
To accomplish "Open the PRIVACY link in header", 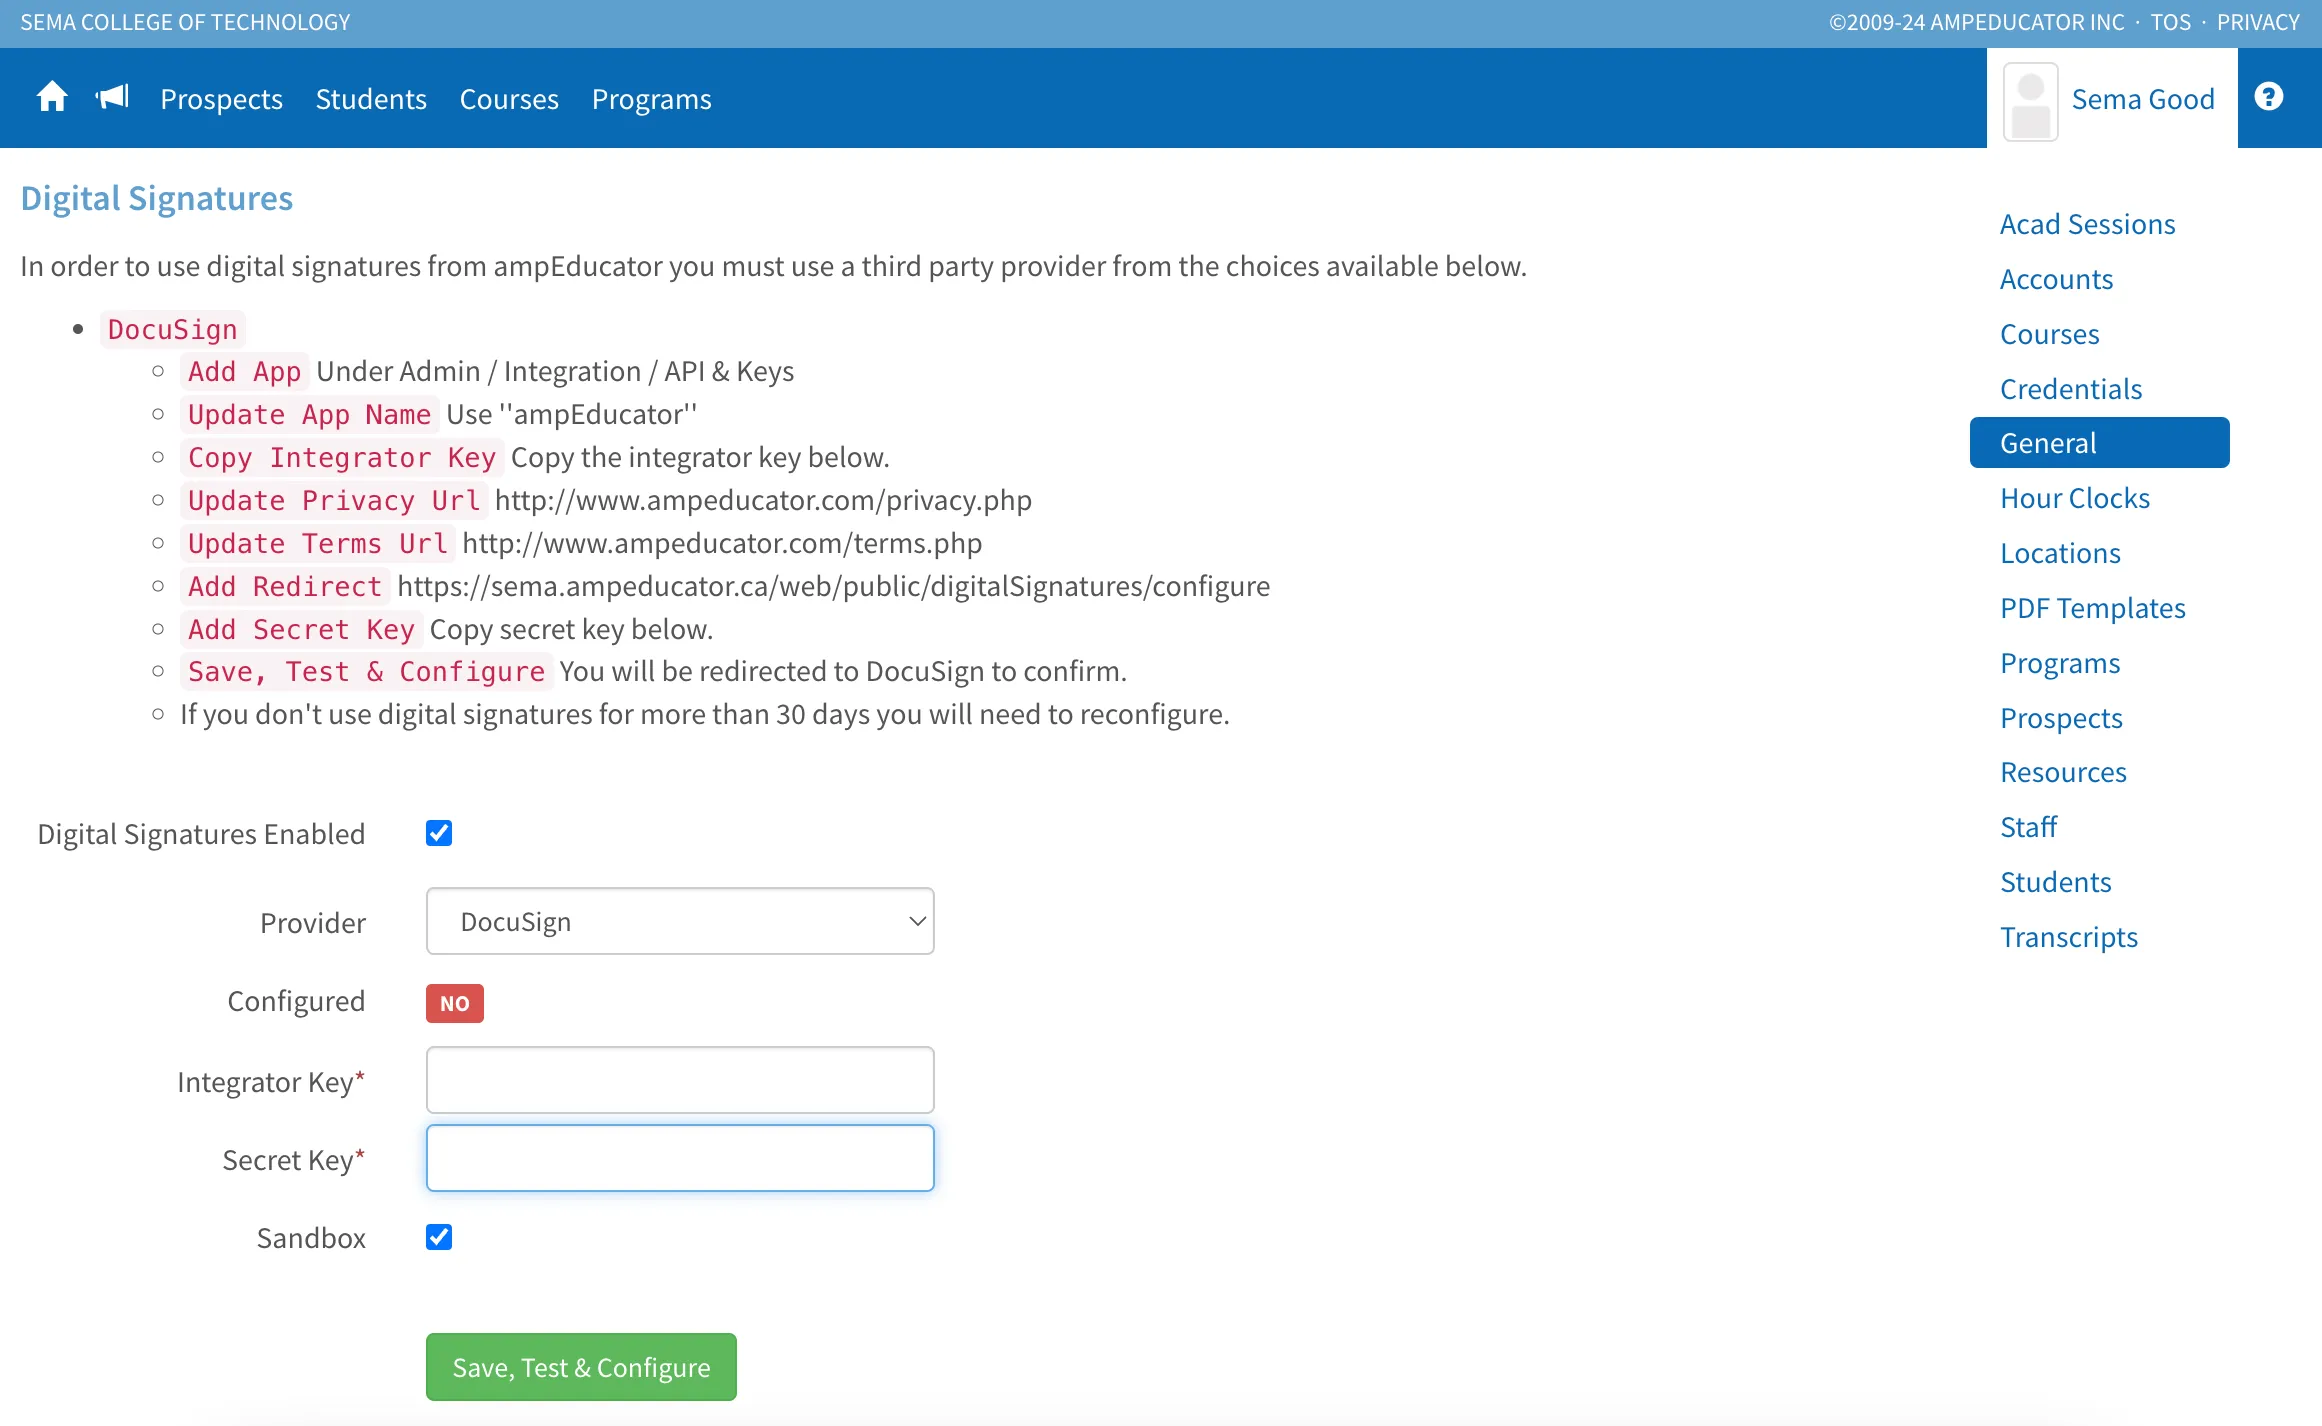I will click(x=2258, y=22).
